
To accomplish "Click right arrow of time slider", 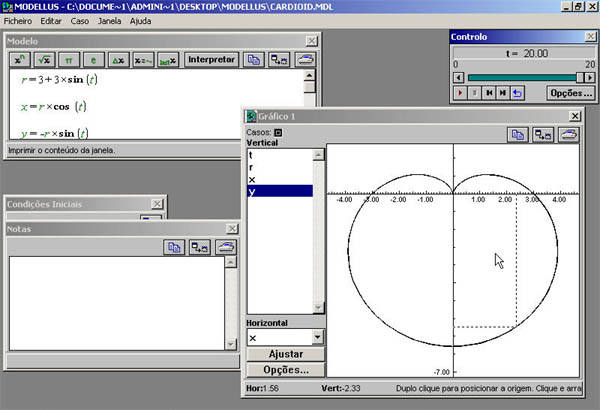I will (x=590, y=78).
